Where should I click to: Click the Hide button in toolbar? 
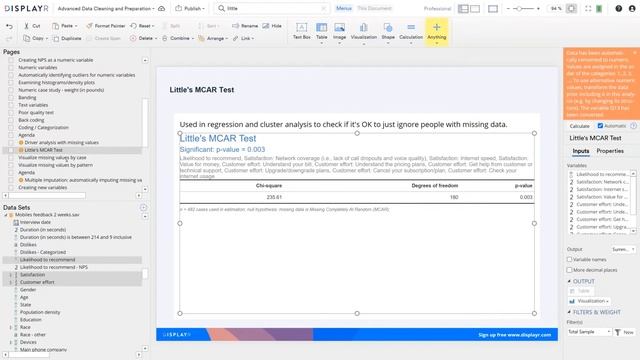point(272,26)
